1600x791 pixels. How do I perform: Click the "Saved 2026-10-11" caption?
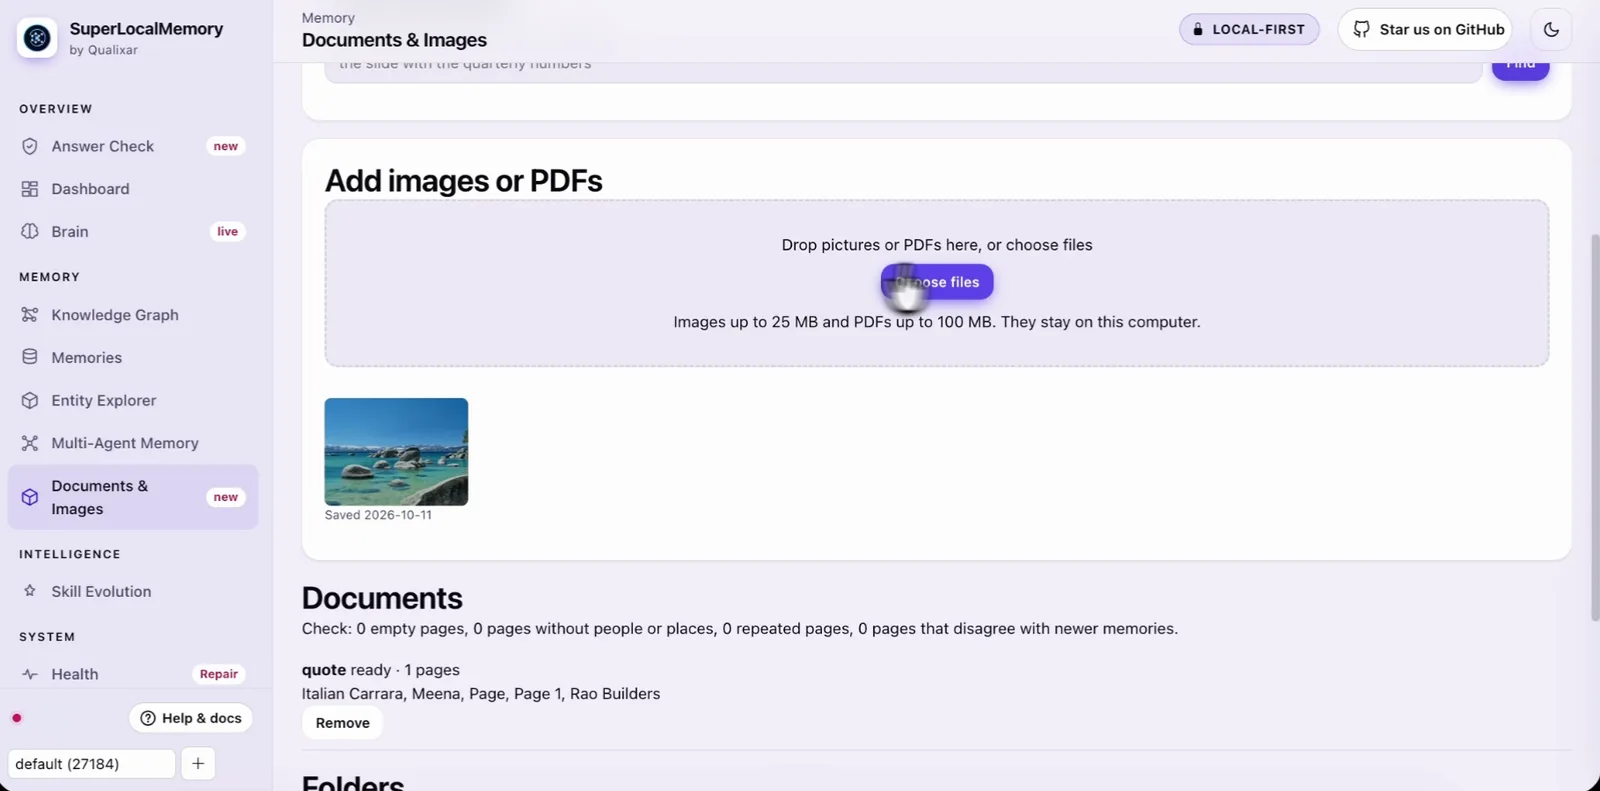pyautogui.click(x=378, y=515)
